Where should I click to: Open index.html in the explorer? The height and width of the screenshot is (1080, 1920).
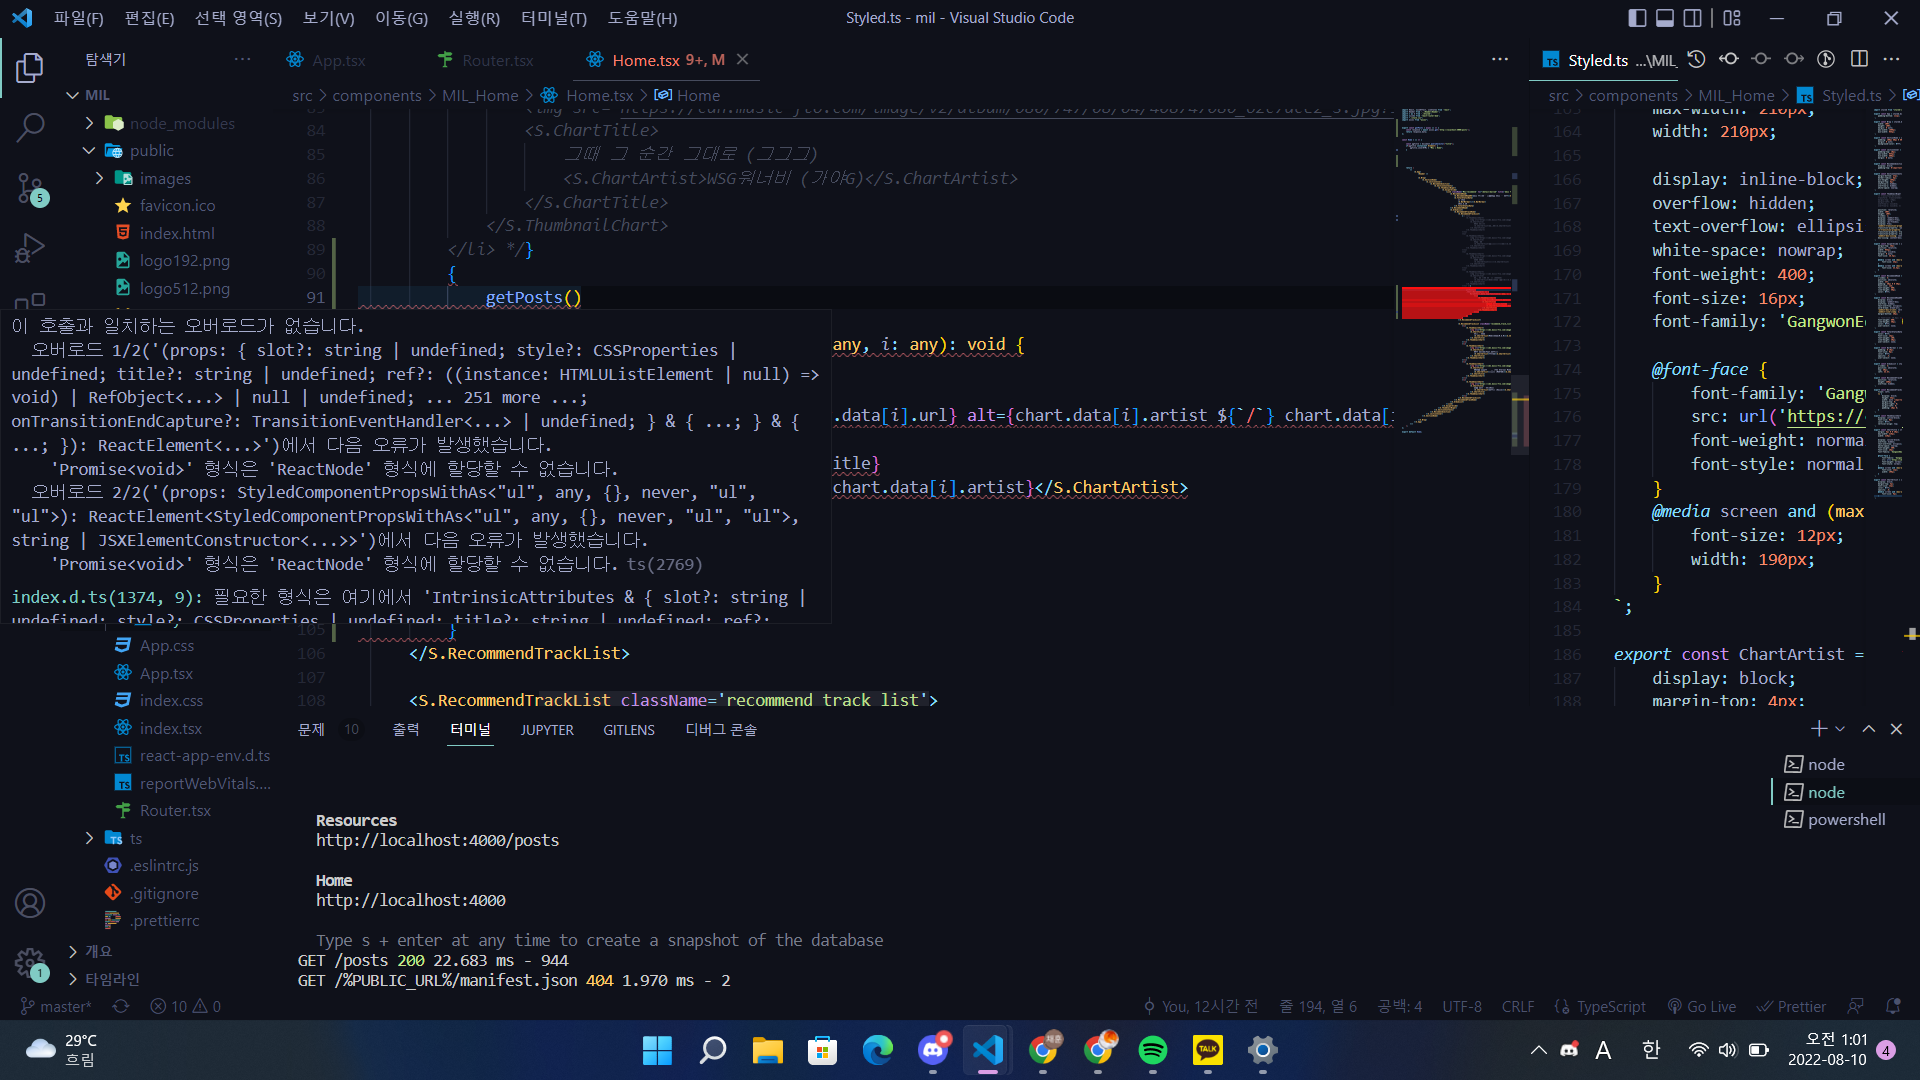177,233
